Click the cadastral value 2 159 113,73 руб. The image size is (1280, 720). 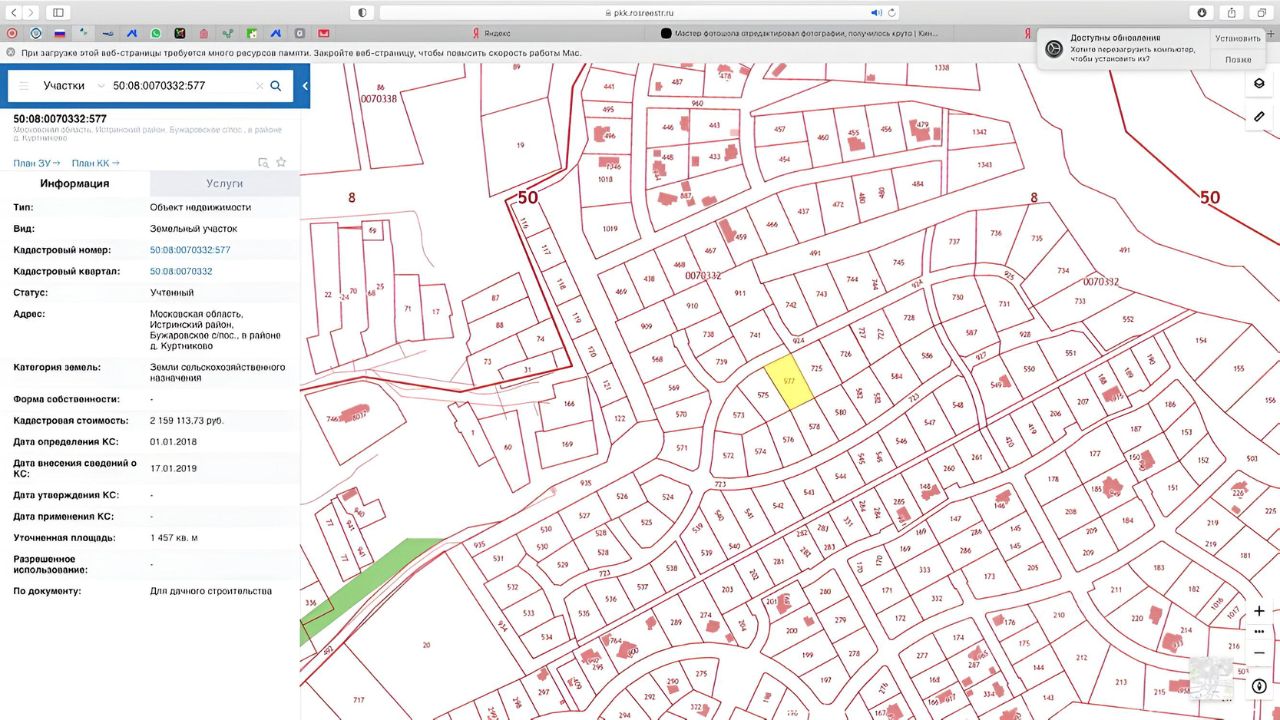click(187, 421)
